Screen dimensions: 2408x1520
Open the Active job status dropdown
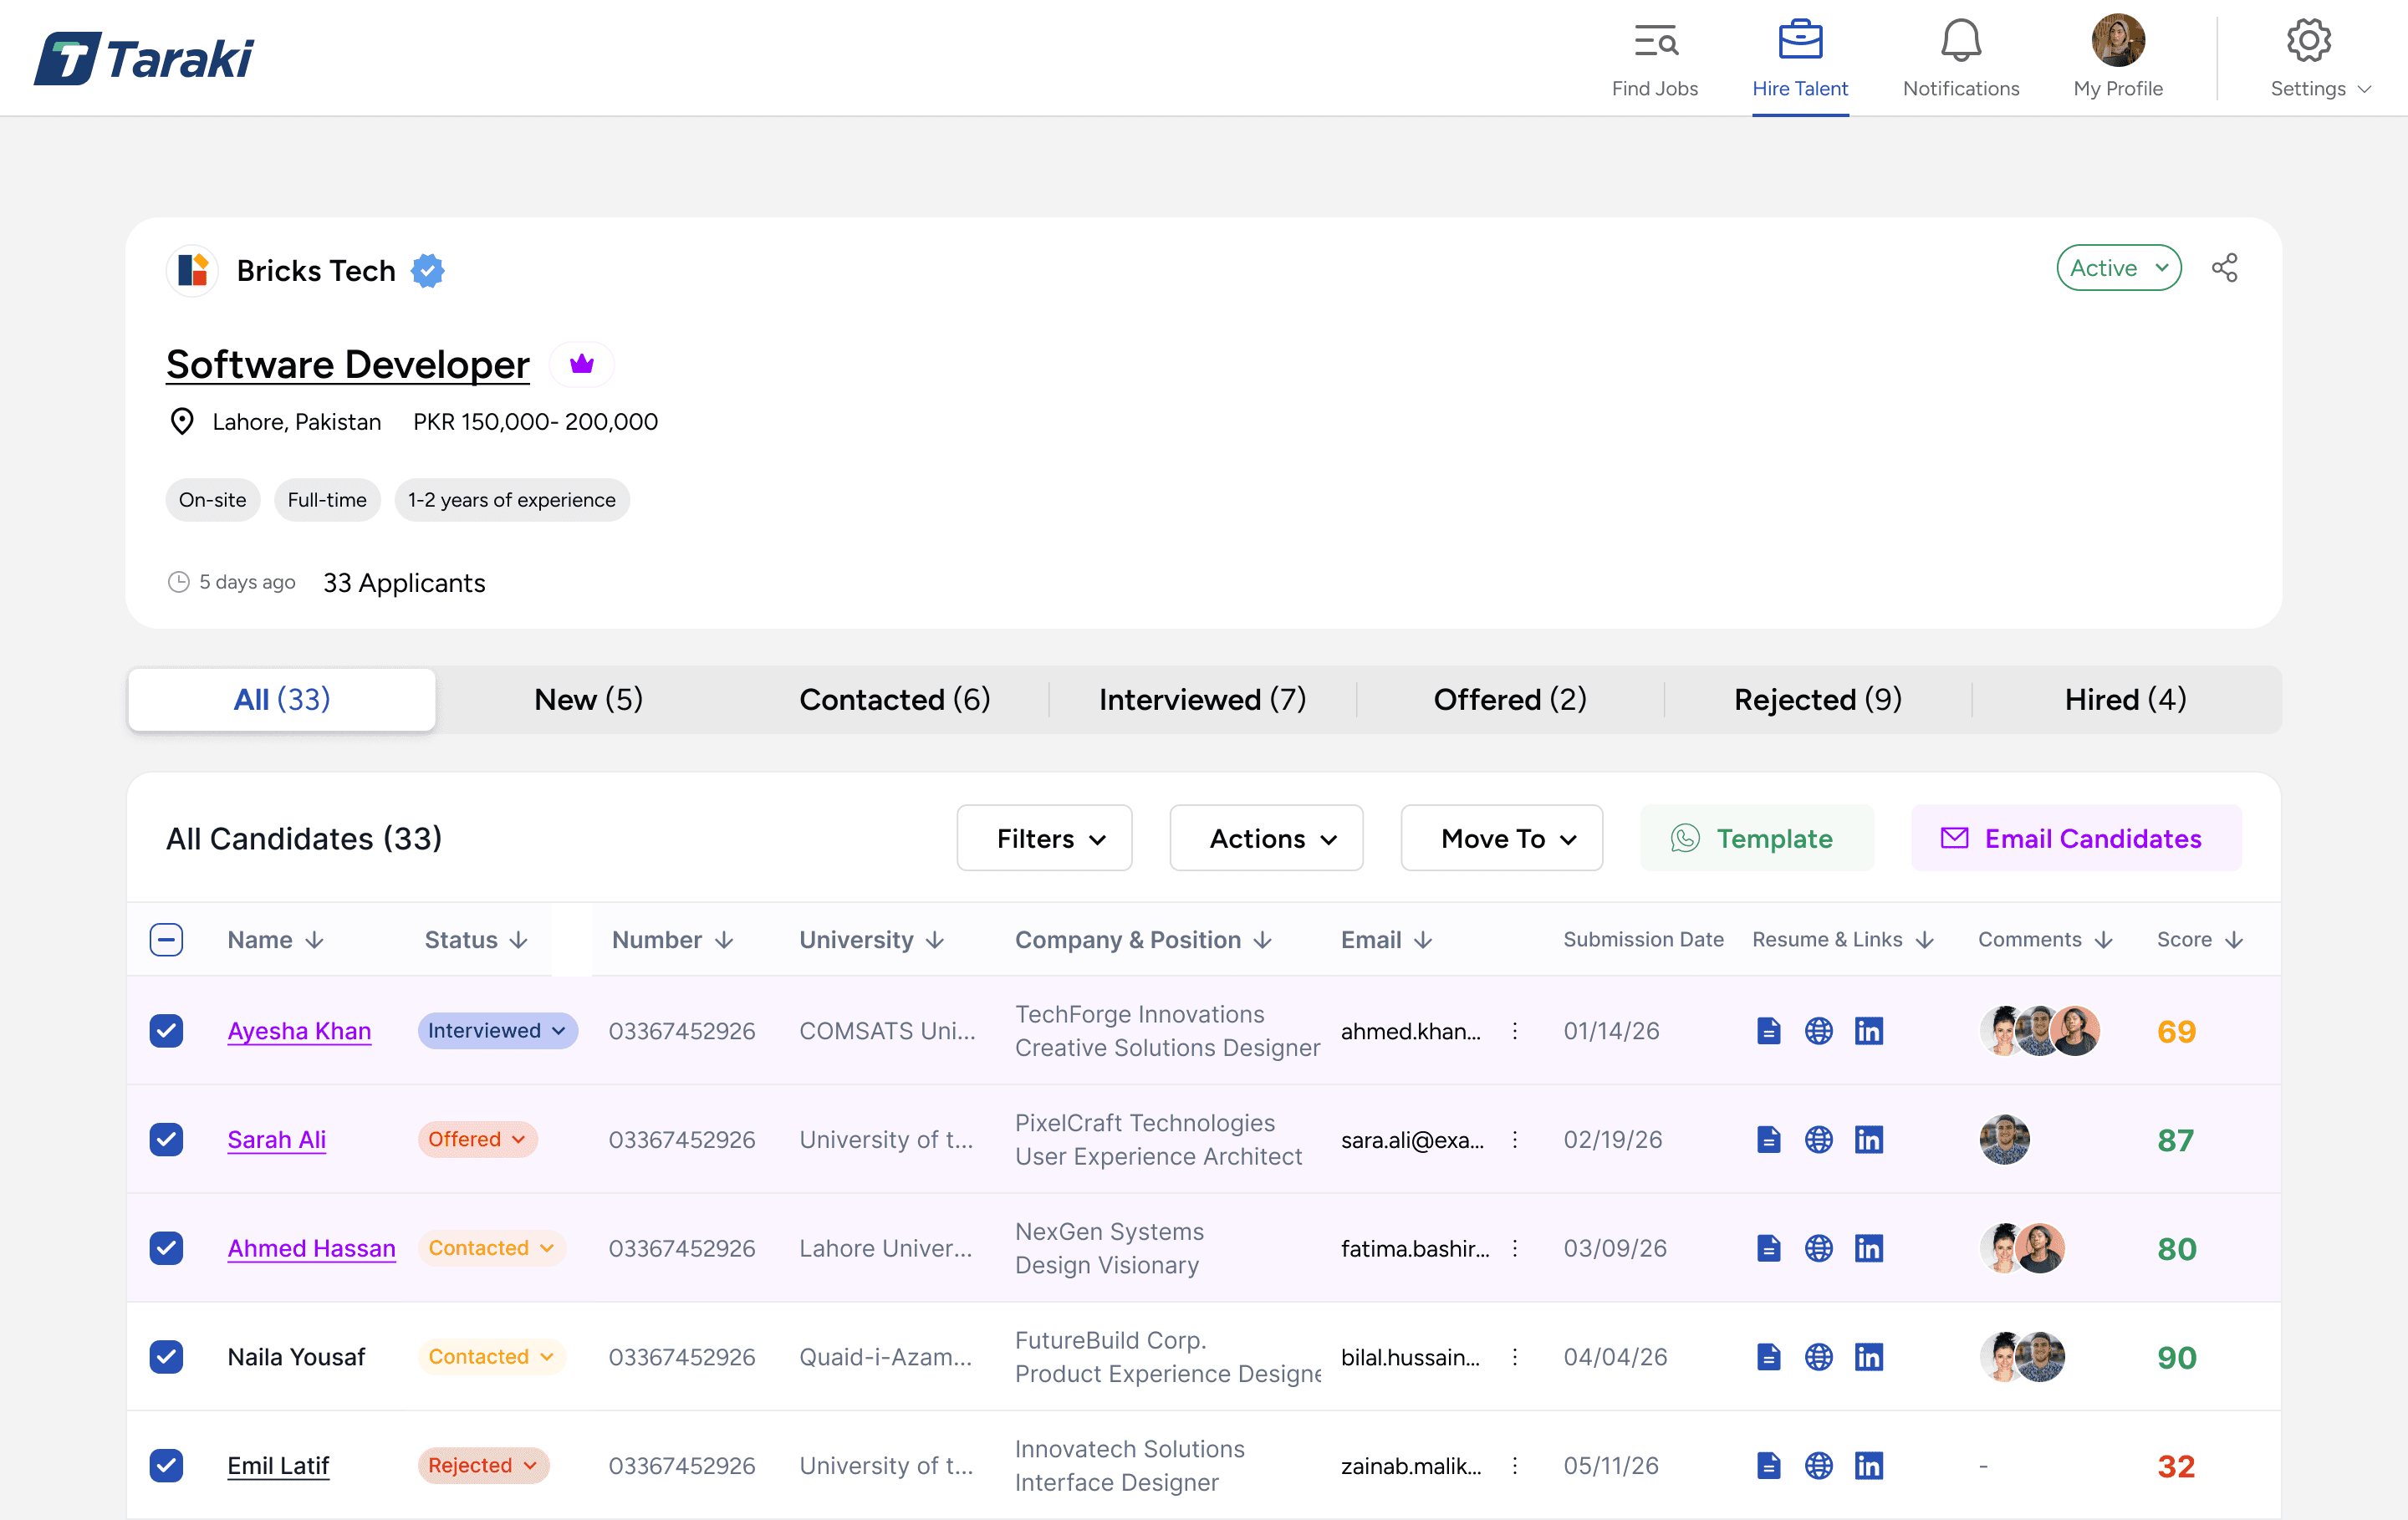[2118, 267]
